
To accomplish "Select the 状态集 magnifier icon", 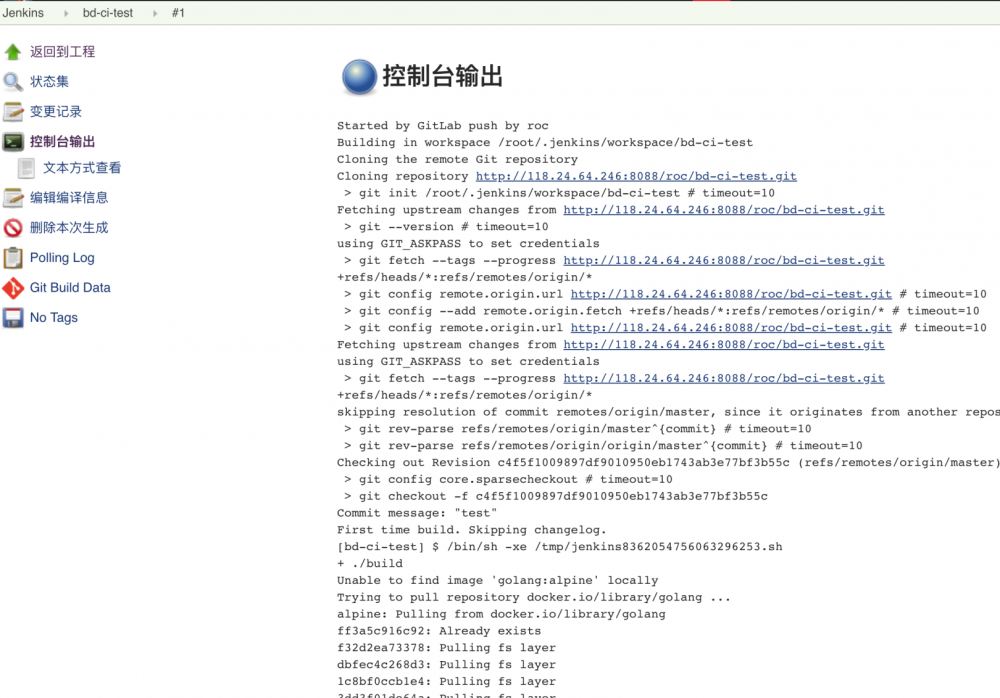I will pyautogui.click(x=13, y=80).
